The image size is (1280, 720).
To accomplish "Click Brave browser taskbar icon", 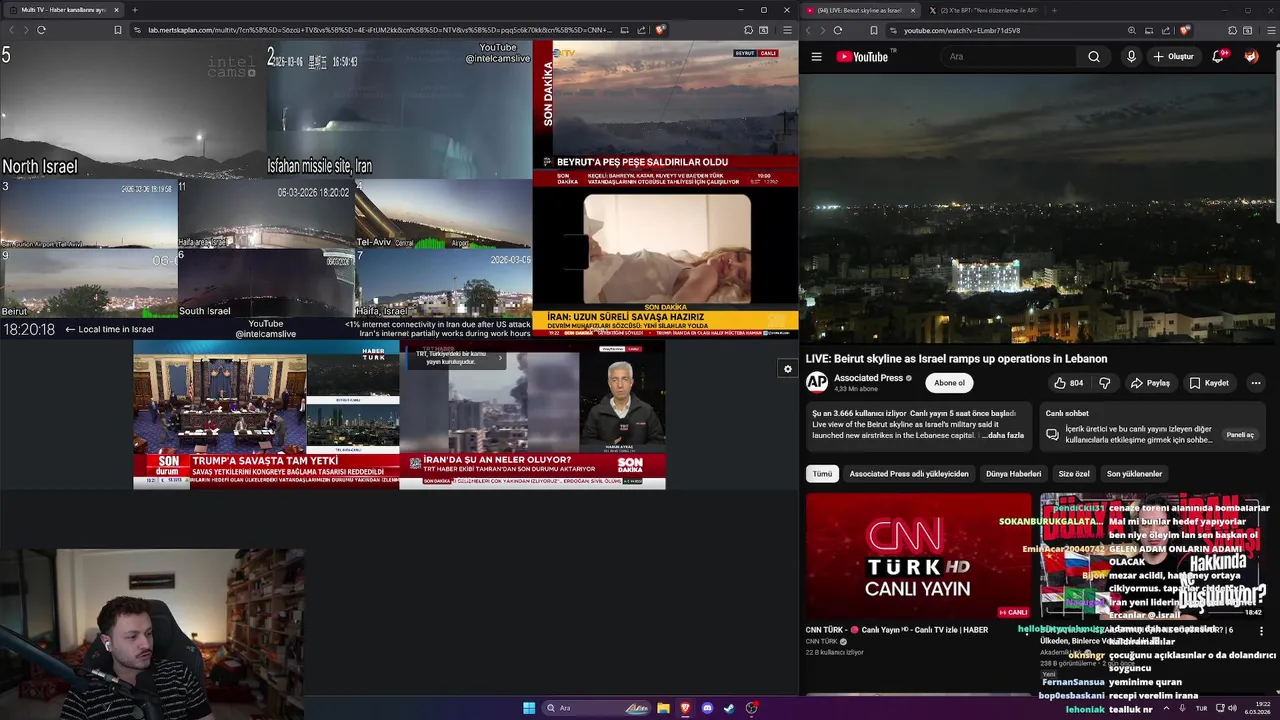I will (x=685, y=708).
